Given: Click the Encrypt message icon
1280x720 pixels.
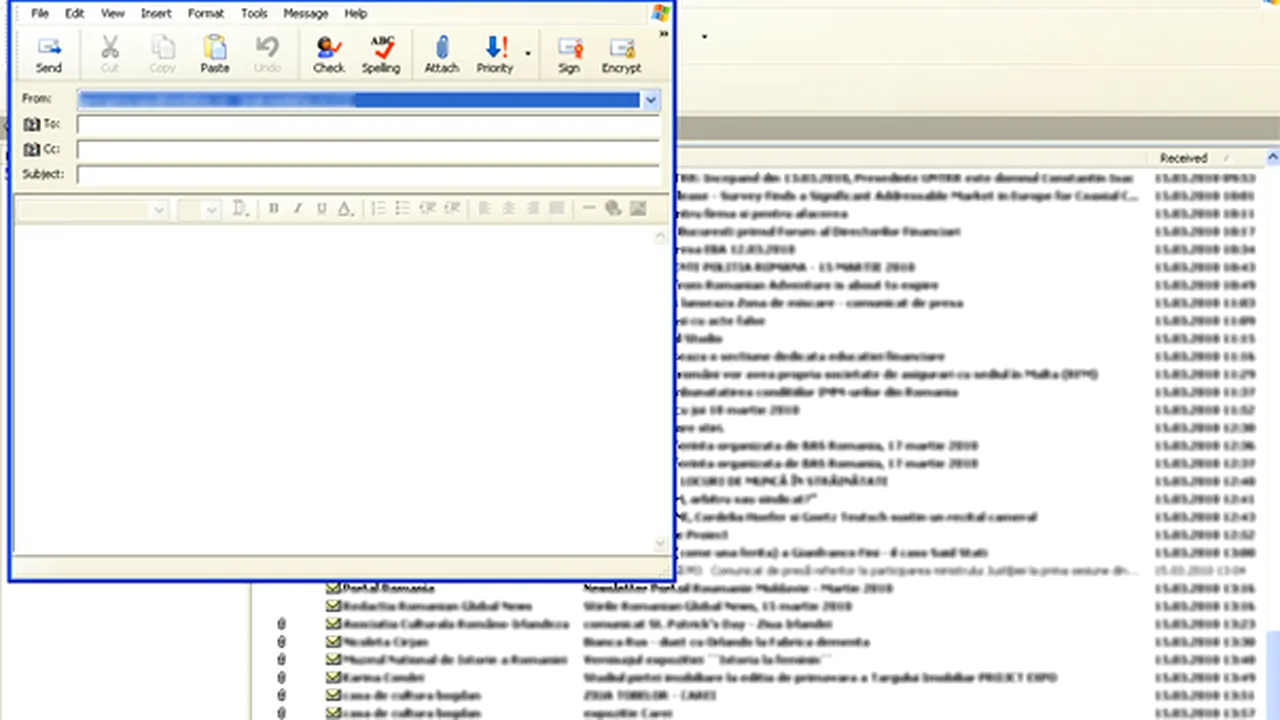Looking at the screenshot, I should (621, 54).
